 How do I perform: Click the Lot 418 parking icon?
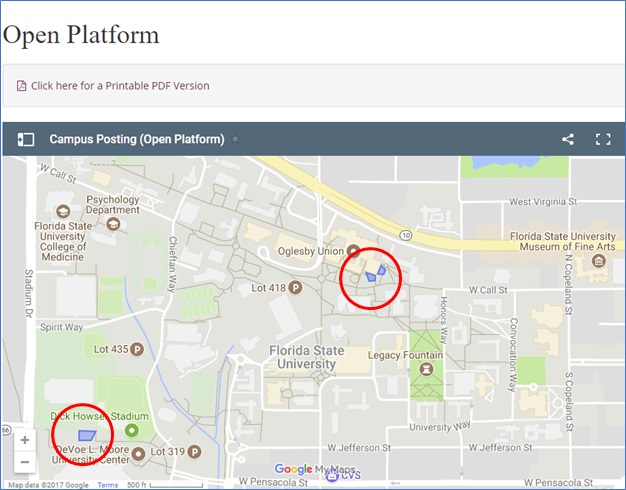pos(296,288)
